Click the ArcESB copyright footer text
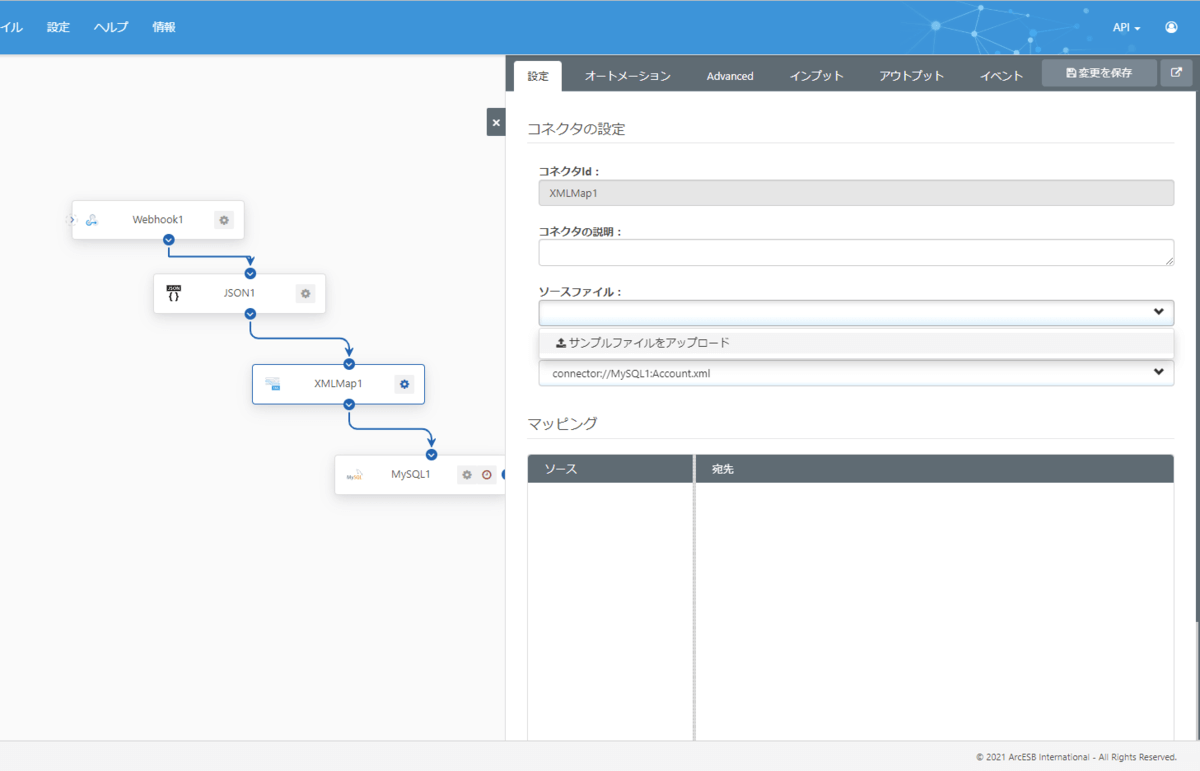The width and height of the screenshot is (1200, 771). pos(1076,757)
